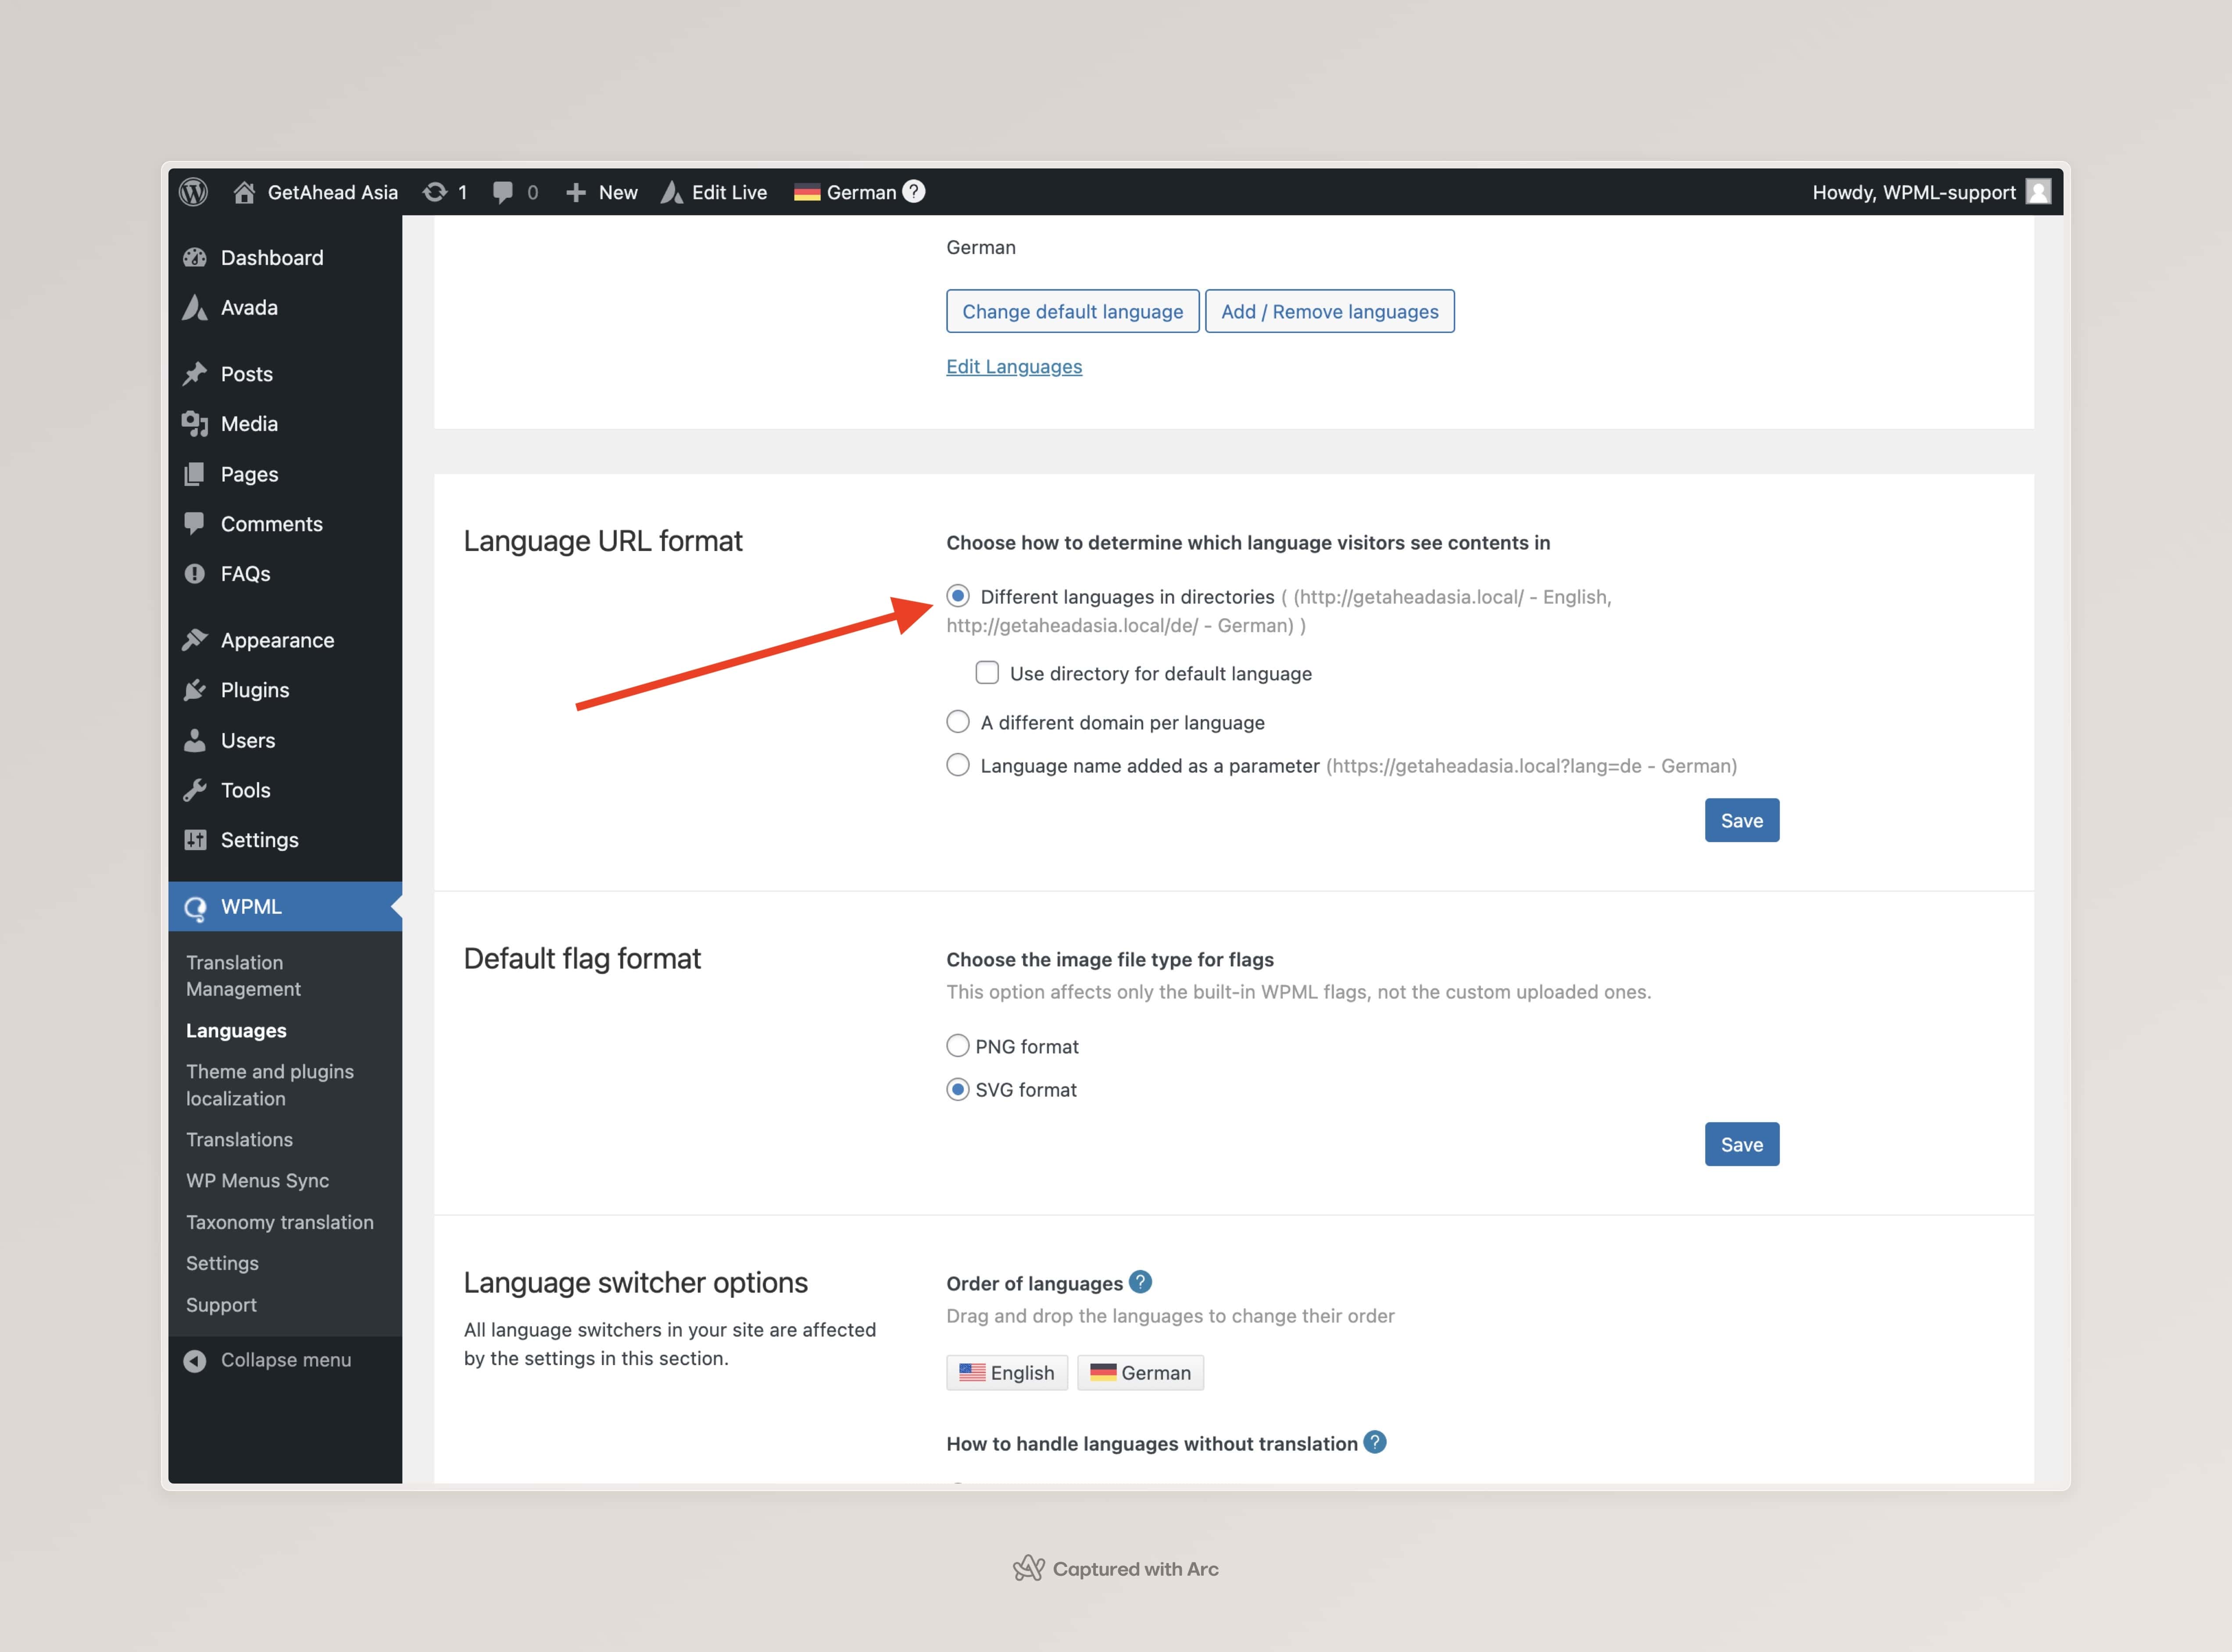Select Different languages in directories radio
This screenshot has height=1652, width=2232.
point(958,596)
